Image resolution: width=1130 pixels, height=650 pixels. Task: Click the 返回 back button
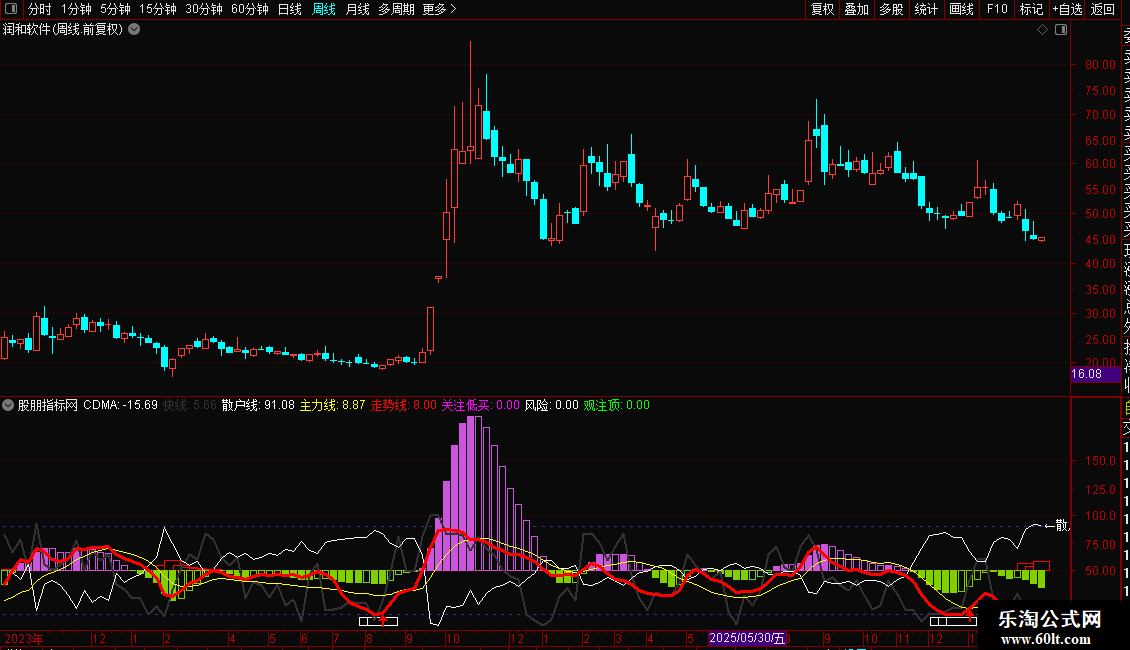coord(1103,9)
